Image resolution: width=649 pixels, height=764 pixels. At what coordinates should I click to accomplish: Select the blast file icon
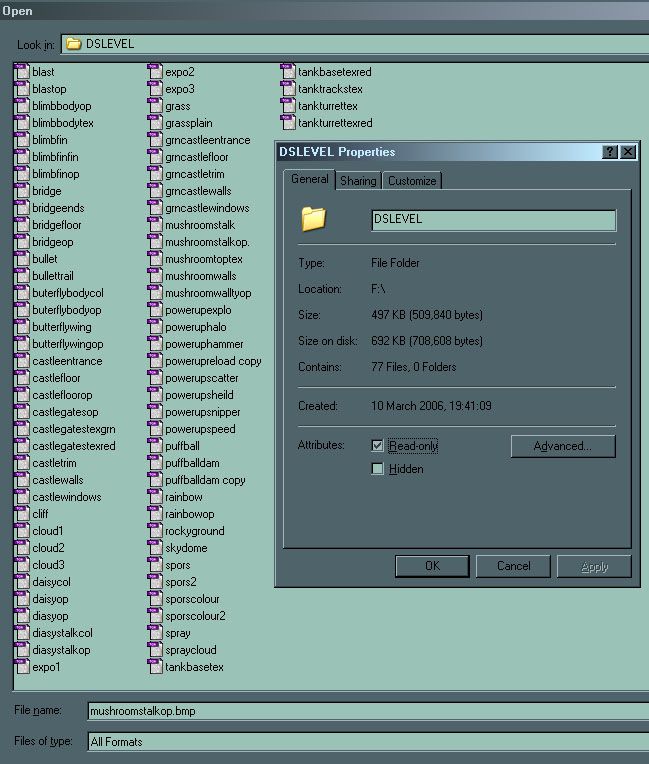(22, 72)
